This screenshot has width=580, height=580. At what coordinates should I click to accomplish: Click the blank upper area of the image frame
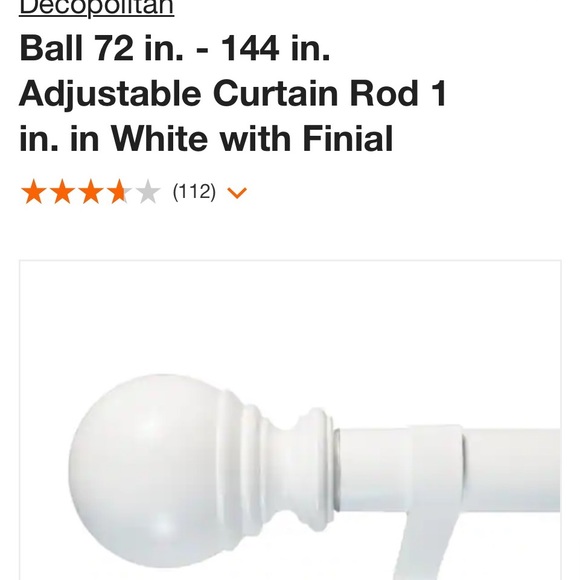pyautogui.click(x=290, y=314)
